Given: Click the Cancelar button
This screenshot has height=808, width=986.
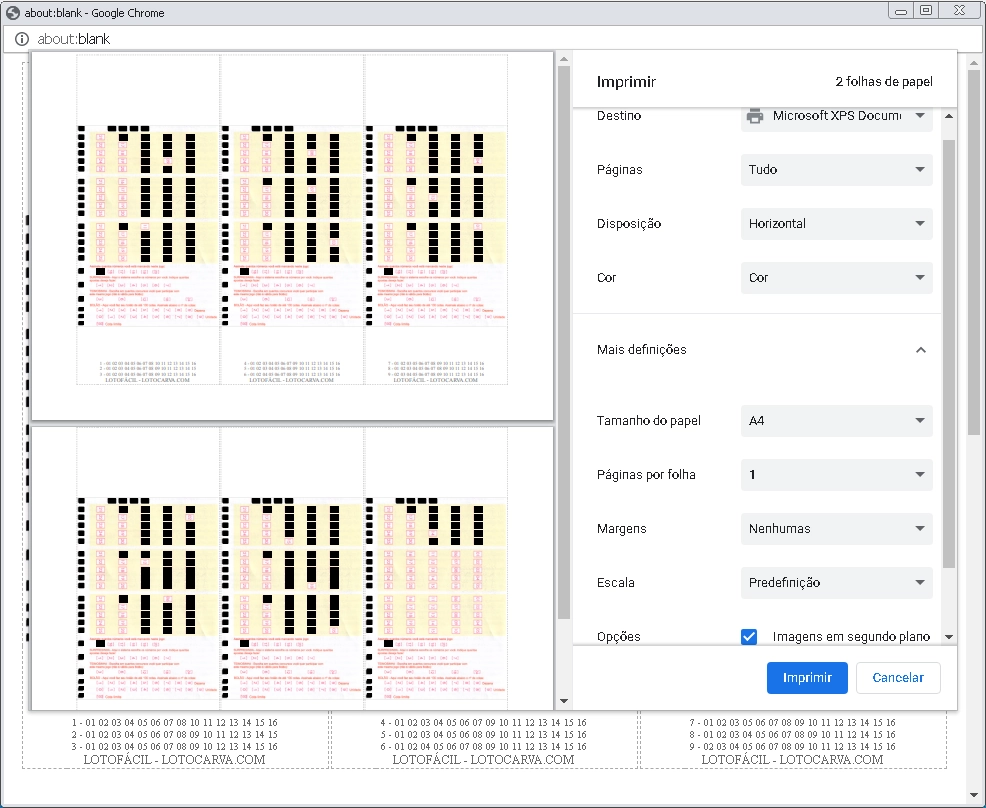Looking at the screenshot, I should tap(897, 677).
